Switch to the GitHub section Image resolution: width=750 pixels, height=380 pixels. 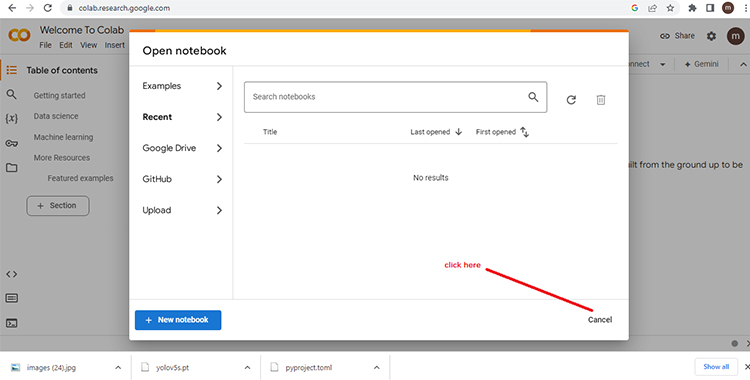tap(182, 179)
